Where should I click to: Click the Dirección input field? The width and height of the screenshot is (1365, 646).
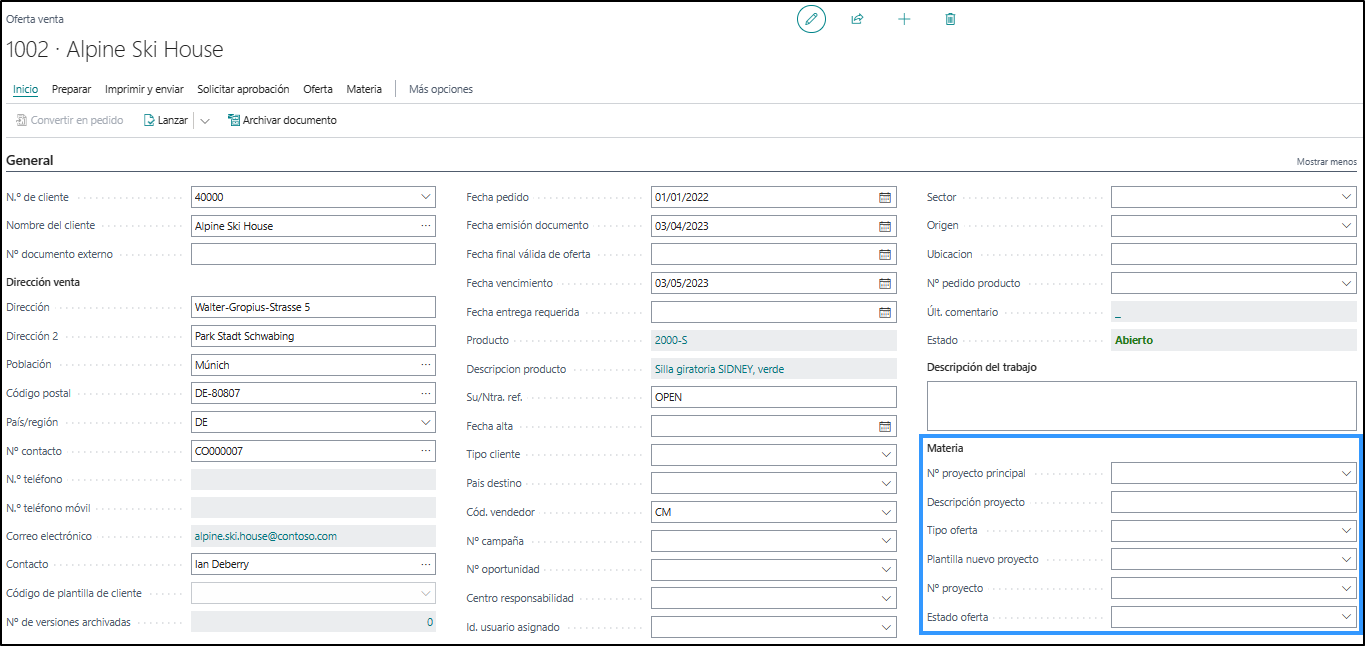(x=313, y=307)
